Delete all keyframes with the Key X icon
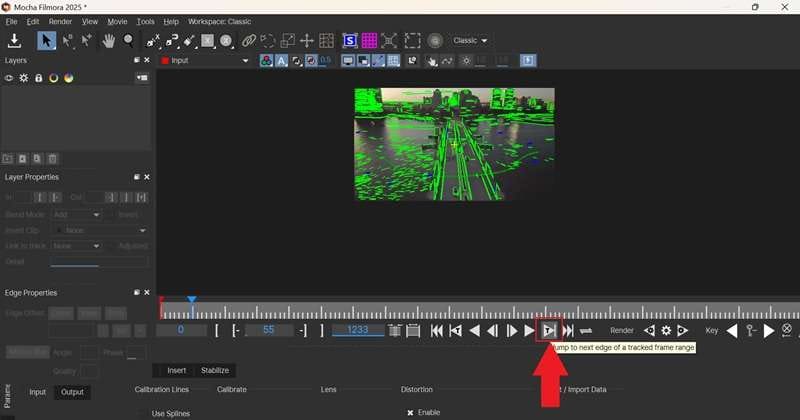800x420 pixels. (787, 330)
